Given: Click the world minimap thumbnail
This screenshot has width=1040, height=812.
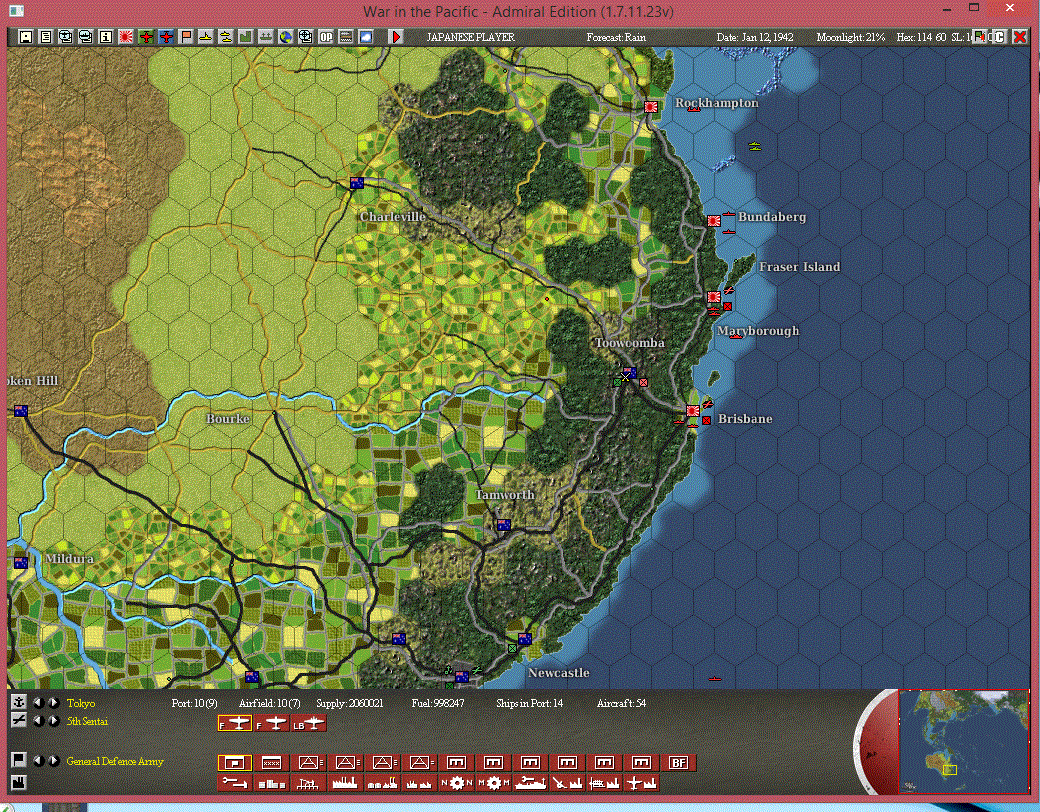Looking at the screenshot, I should click(964, 741).
